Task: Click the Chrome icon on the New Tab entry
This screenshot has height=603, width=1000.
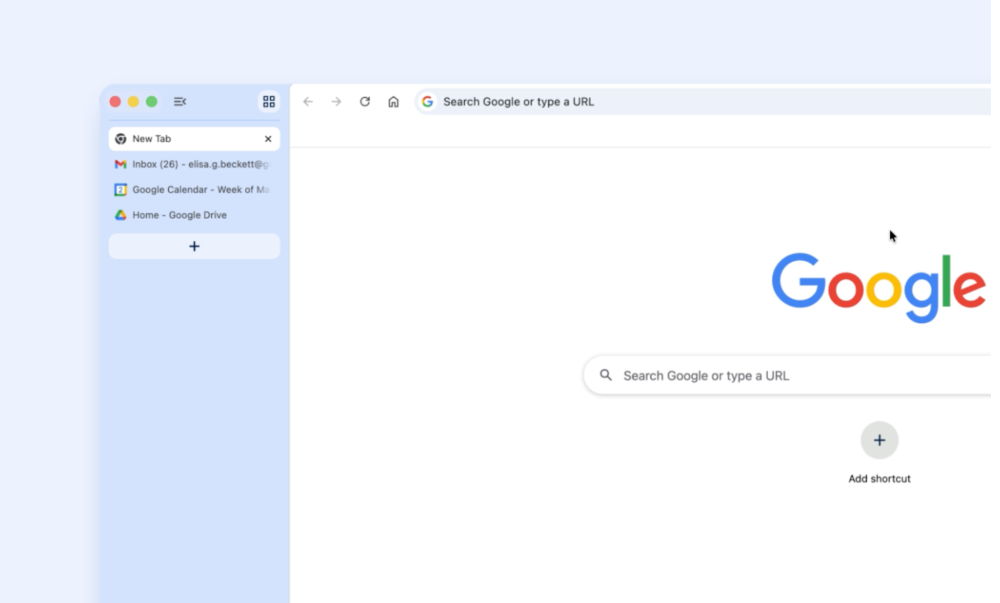Action: pyautogui.click(x=120, y=138)
